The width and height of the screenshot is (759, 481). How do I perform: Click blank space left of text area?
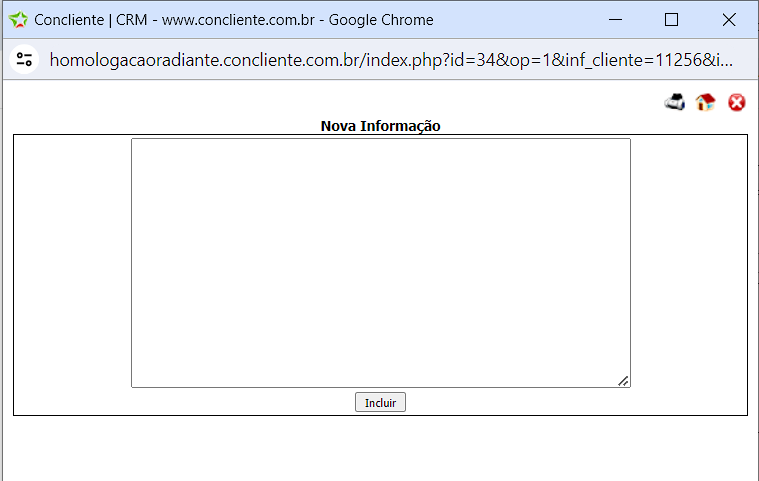pos(72,262)
